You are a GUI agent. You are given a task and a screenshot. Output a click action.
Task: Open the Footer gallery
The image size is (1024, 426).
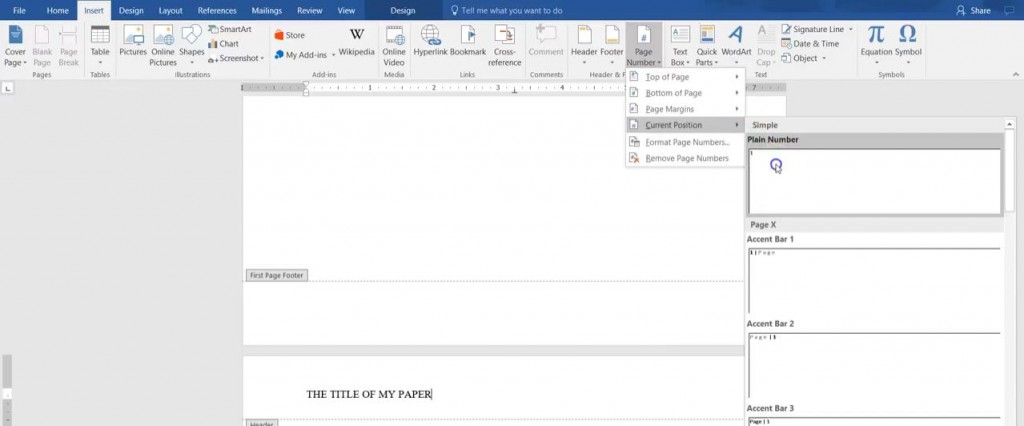click(612, 46)
